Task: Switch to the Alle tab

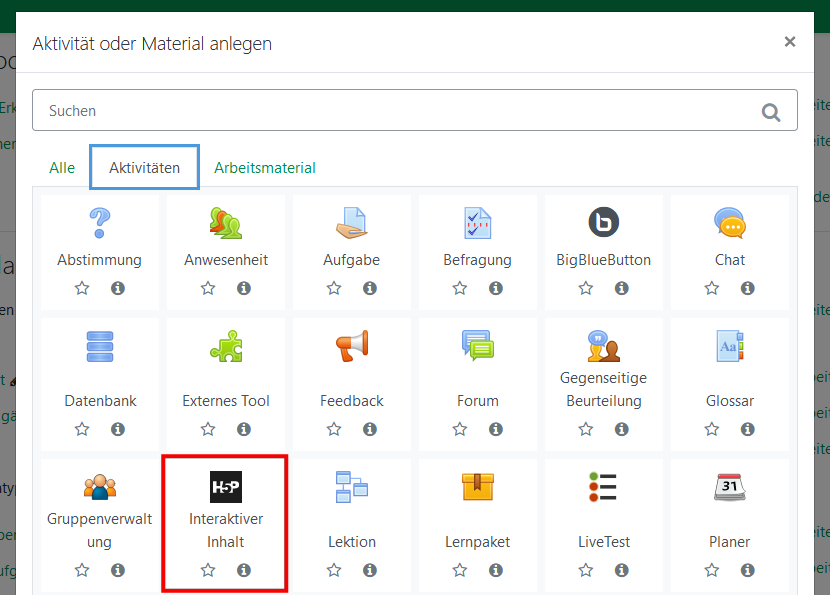Action: [x=62, y=168]
